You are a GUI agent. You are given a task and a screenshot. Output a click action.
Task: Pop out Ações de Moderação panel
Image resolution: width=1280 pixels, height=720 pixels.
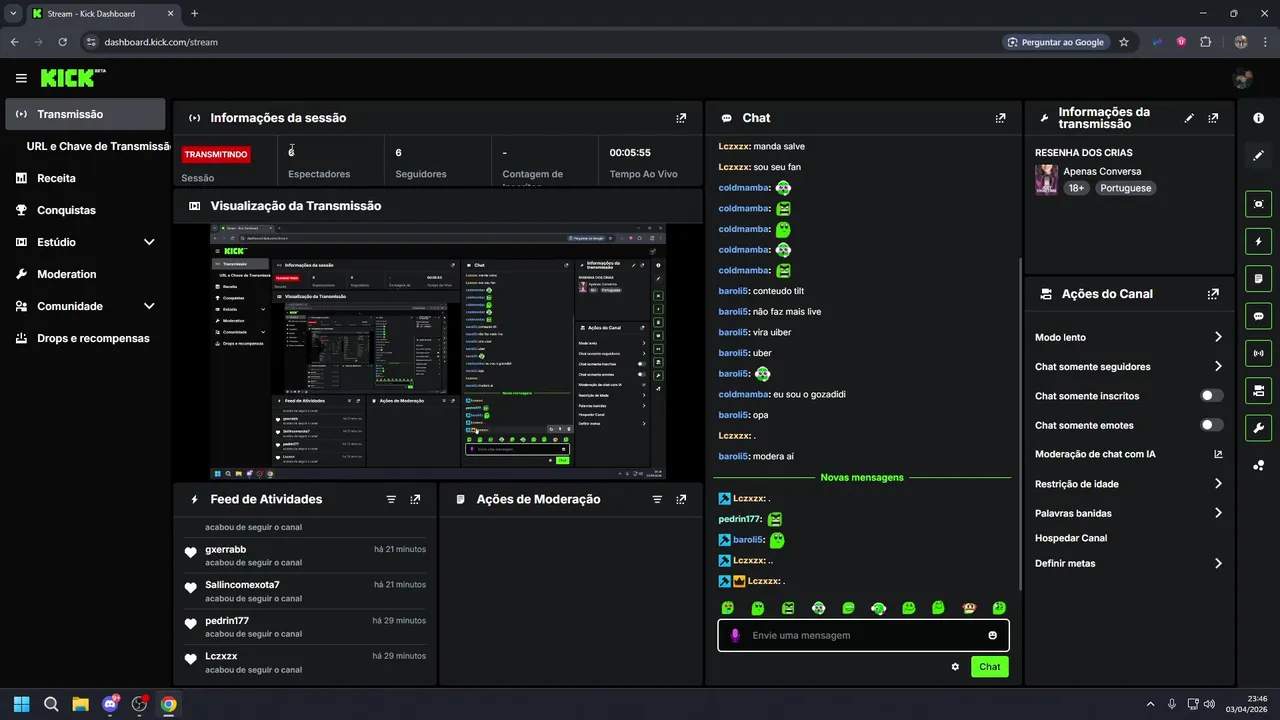point(681,499)
